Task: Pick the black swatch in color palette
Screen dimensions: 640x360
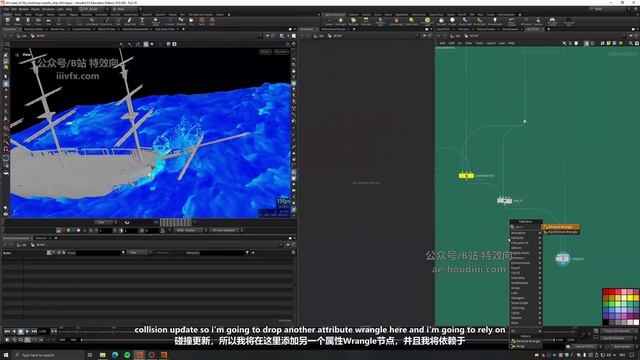Action: [x=606, y=322]
